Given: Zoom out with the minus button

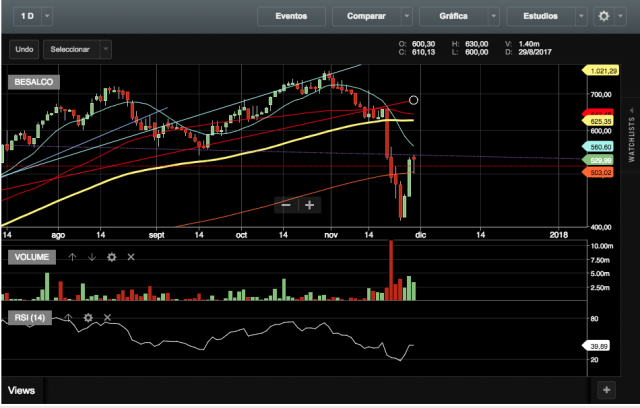Looking at the screenshot, I should (x=286, y=205).
